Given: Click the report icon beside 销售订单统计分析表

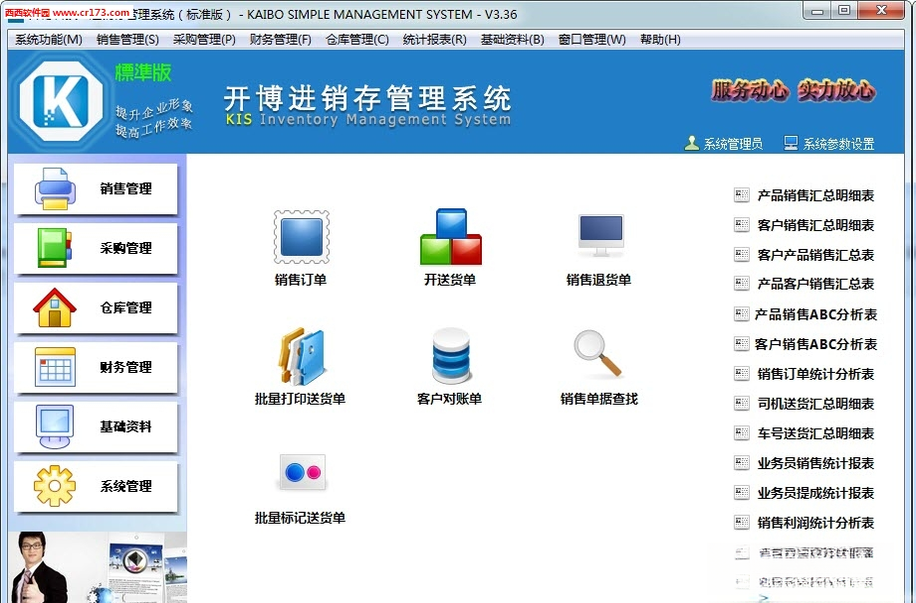Looking at the screenshot, I should pos(742,374).
